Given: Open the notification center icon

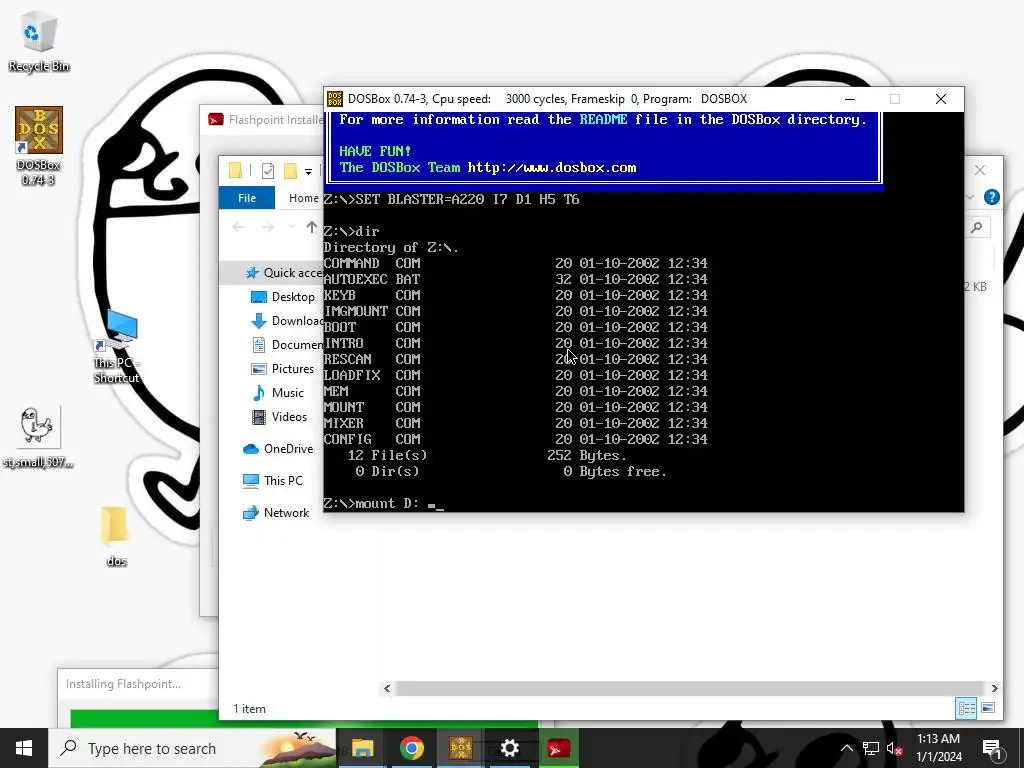Looking at the screenshot, I should click(992, 749).
